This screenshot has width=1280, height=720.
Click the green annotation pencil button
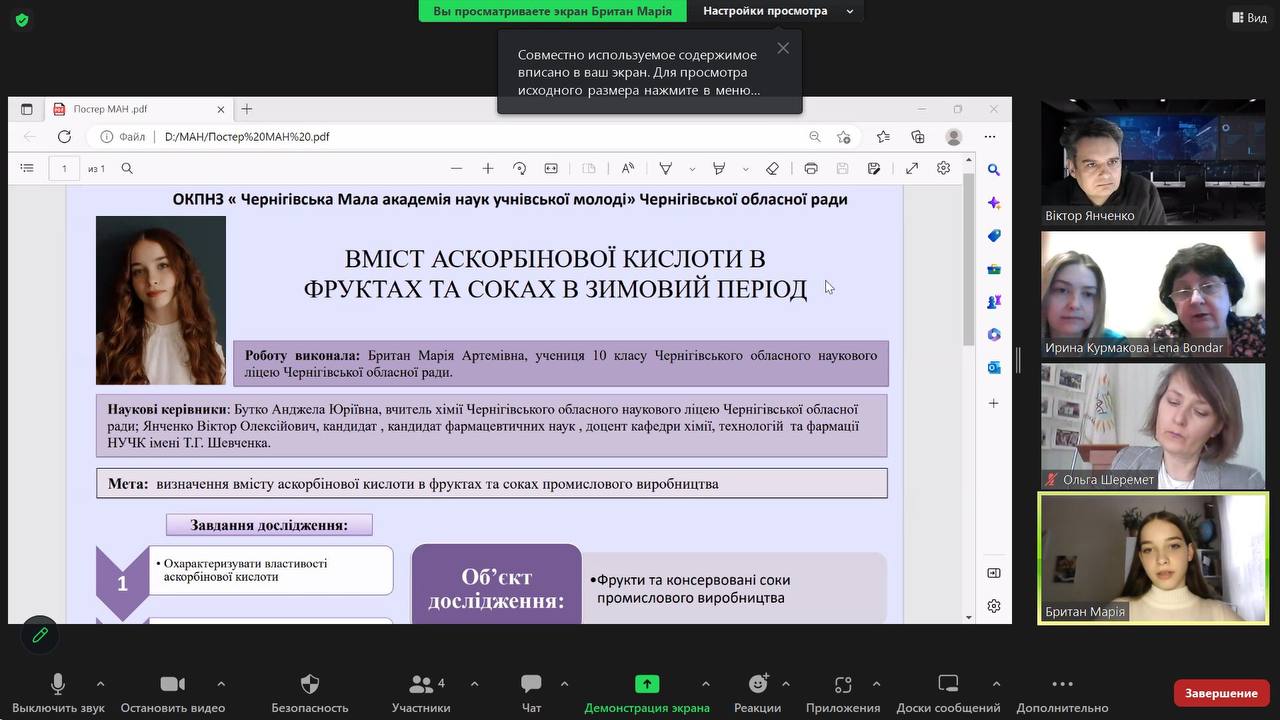click(40, 635)
